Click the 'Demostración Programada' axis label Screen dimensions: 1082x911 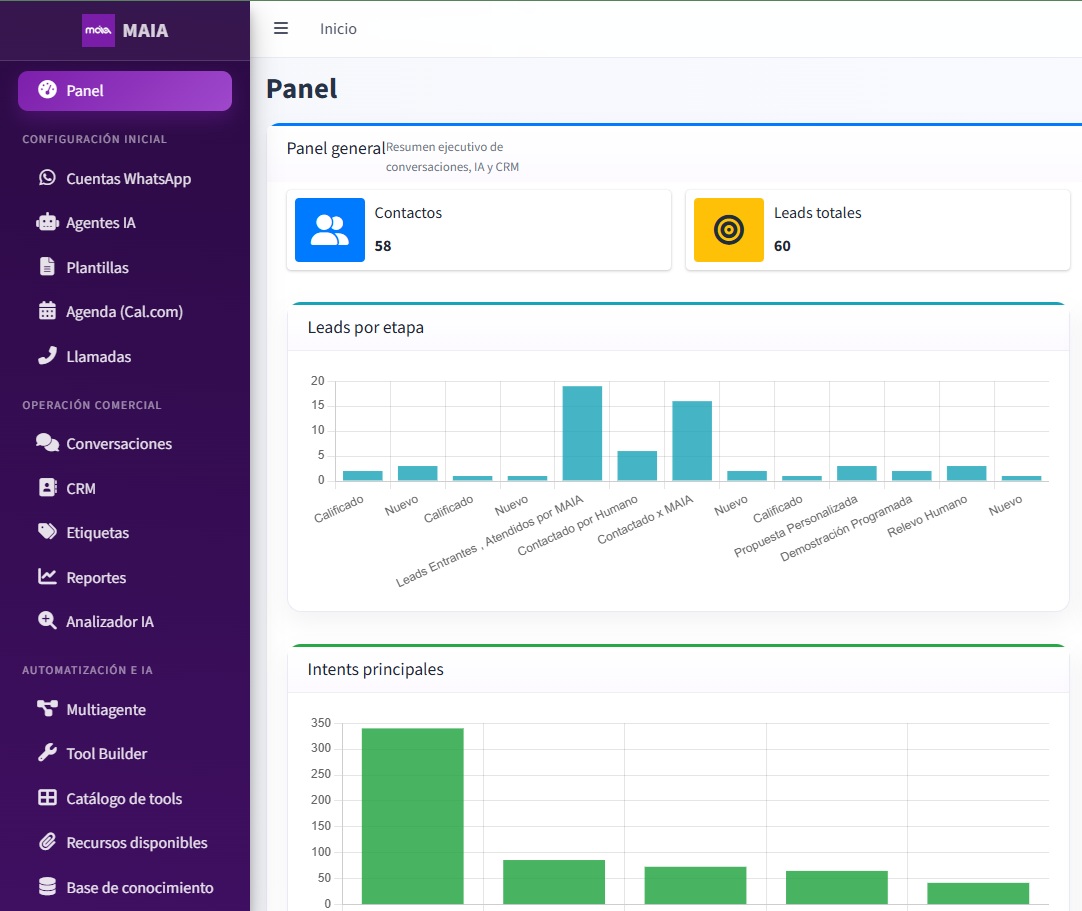(x=846, y=529)
